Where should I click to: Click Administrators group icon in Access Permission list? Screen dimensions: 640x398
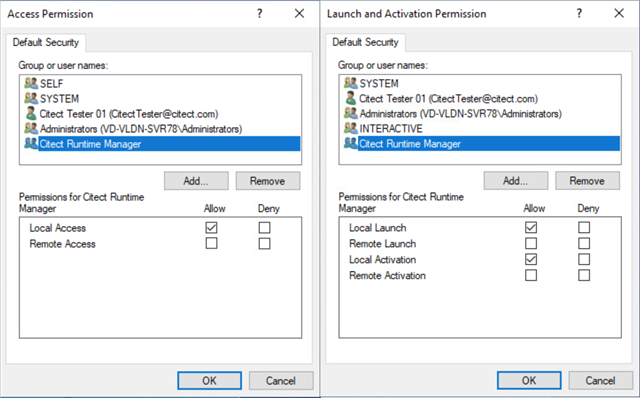click(x=31, y=129)
